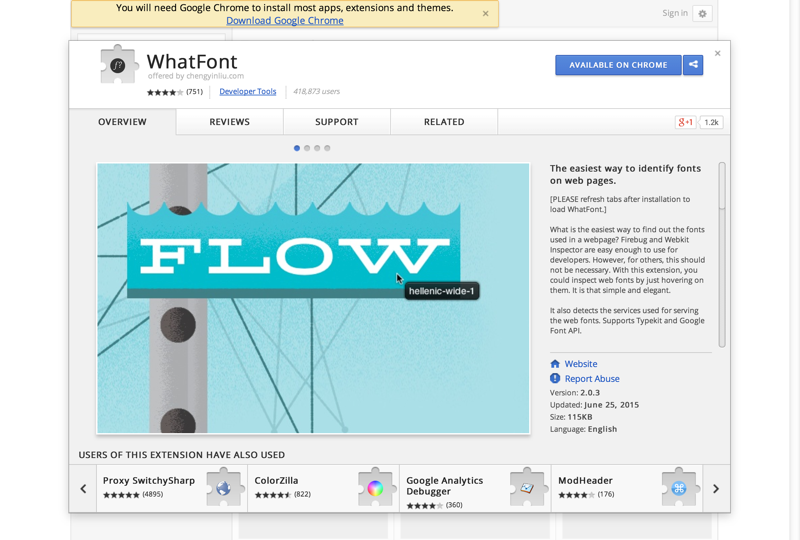The image size is (800, 540).
Task: Click the Google +1 button
Action: click(x=685, y=122)
